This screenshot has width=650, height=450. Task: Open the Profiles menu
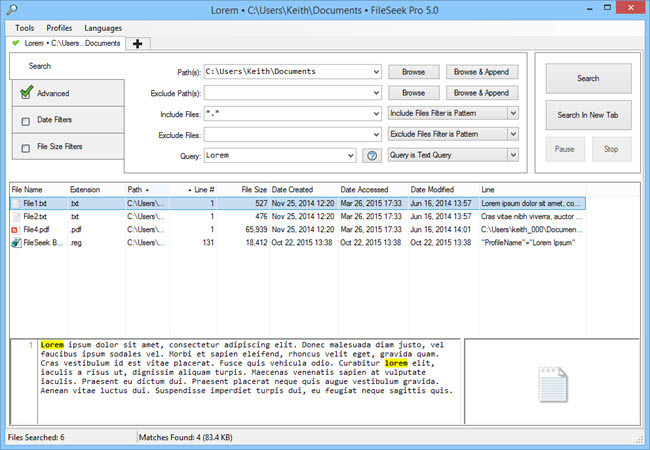pos(59,28)
